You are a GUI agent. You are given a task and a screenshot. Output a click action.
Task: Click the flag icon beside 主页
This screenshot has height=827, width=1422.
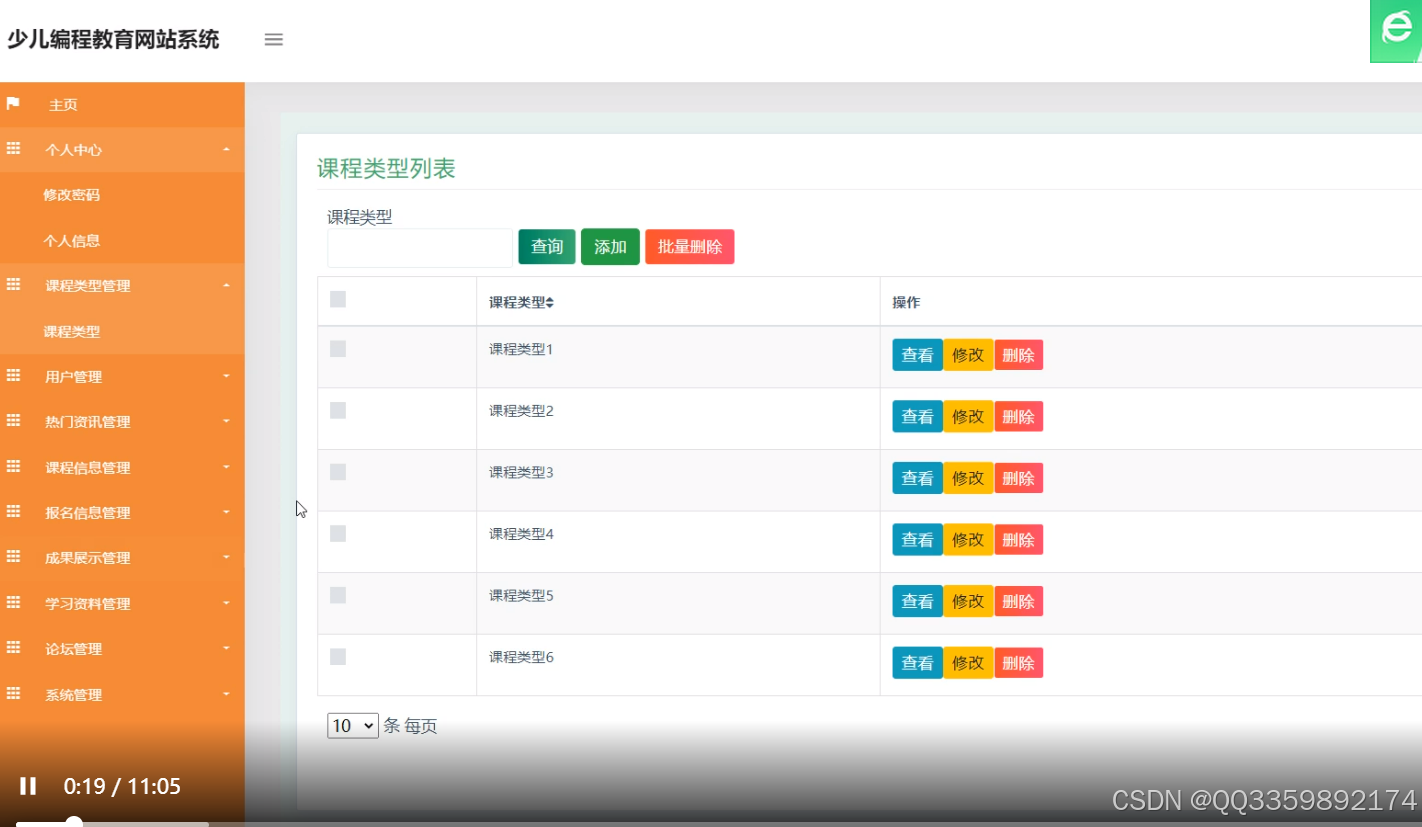13,103
